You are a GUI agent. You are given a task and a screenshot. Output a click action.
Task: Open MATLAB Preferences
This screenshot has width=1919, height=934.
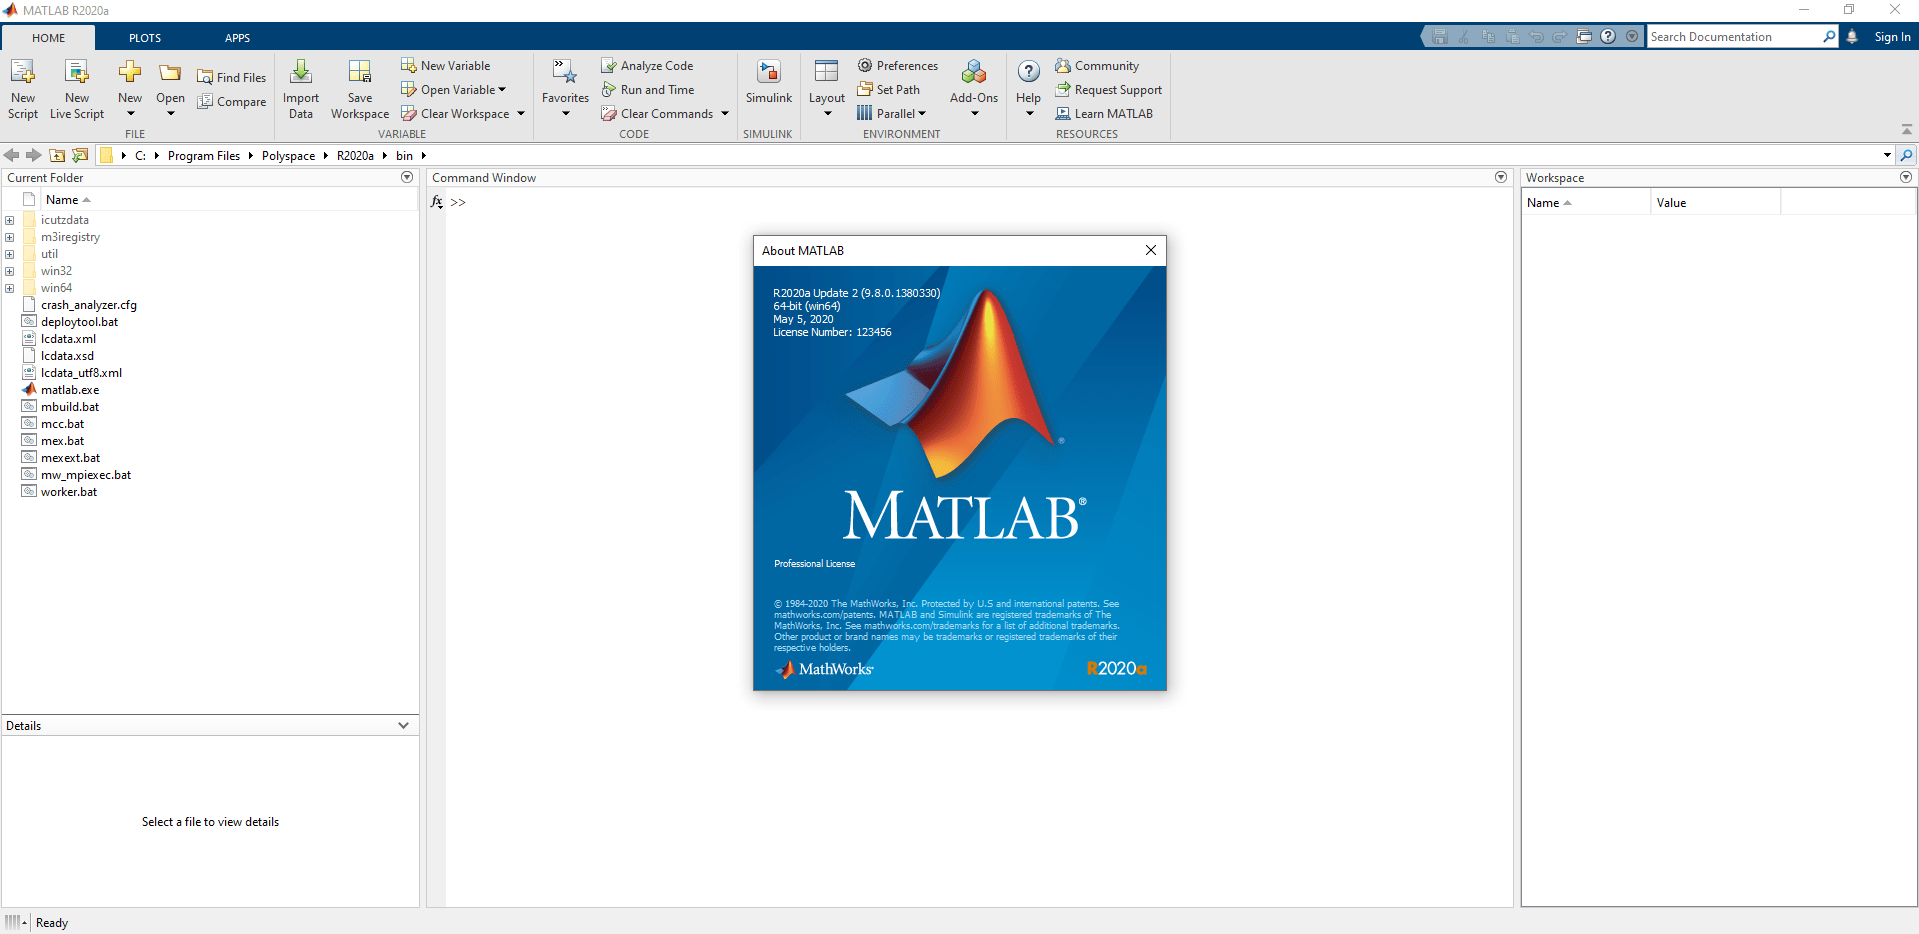click(x=897, y=64)
